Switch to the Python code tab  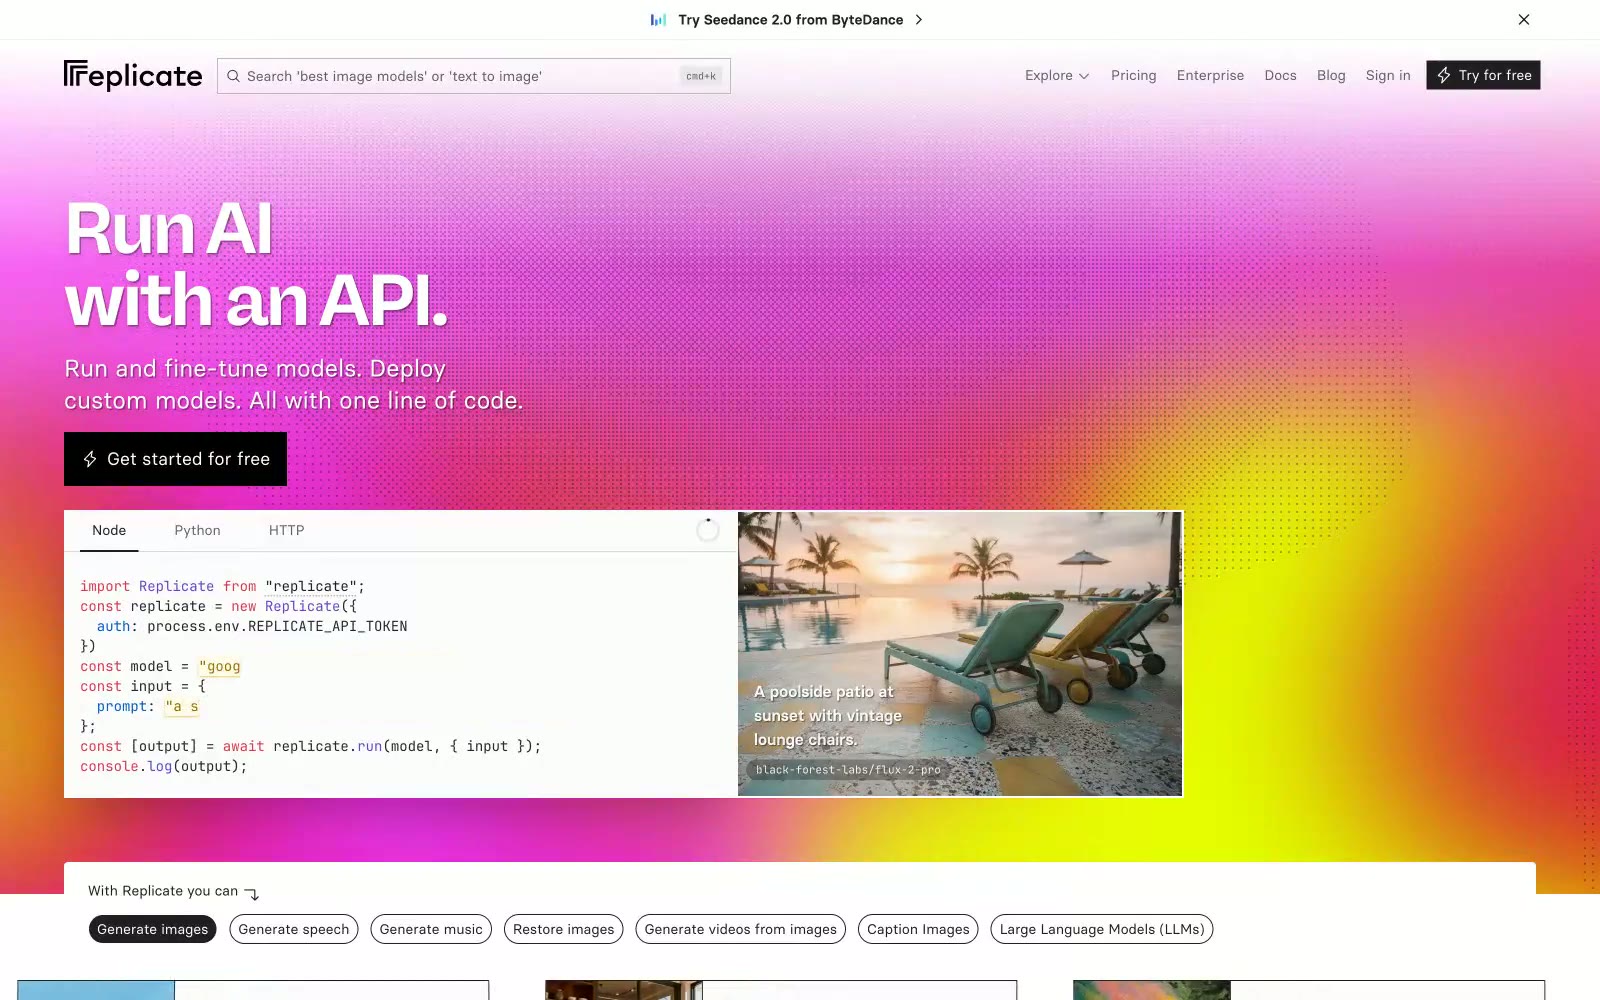point(197,530)
